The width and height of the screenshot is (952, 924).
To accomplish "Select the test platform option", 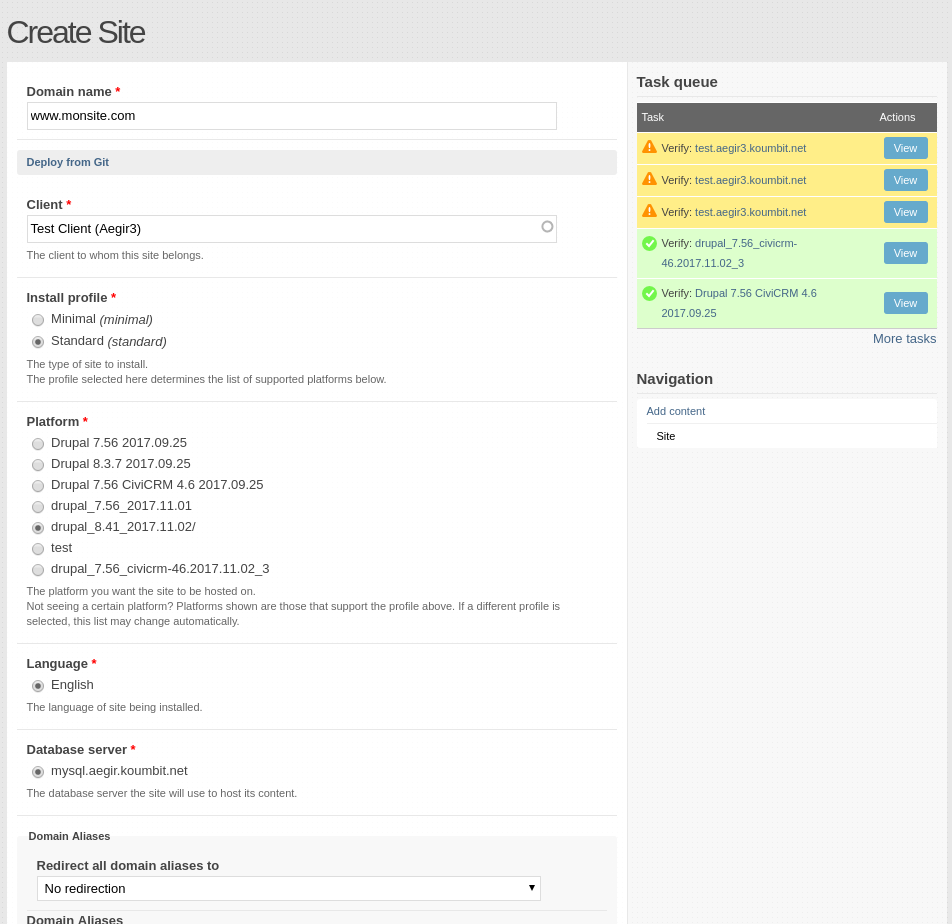I will coord(37,548).
